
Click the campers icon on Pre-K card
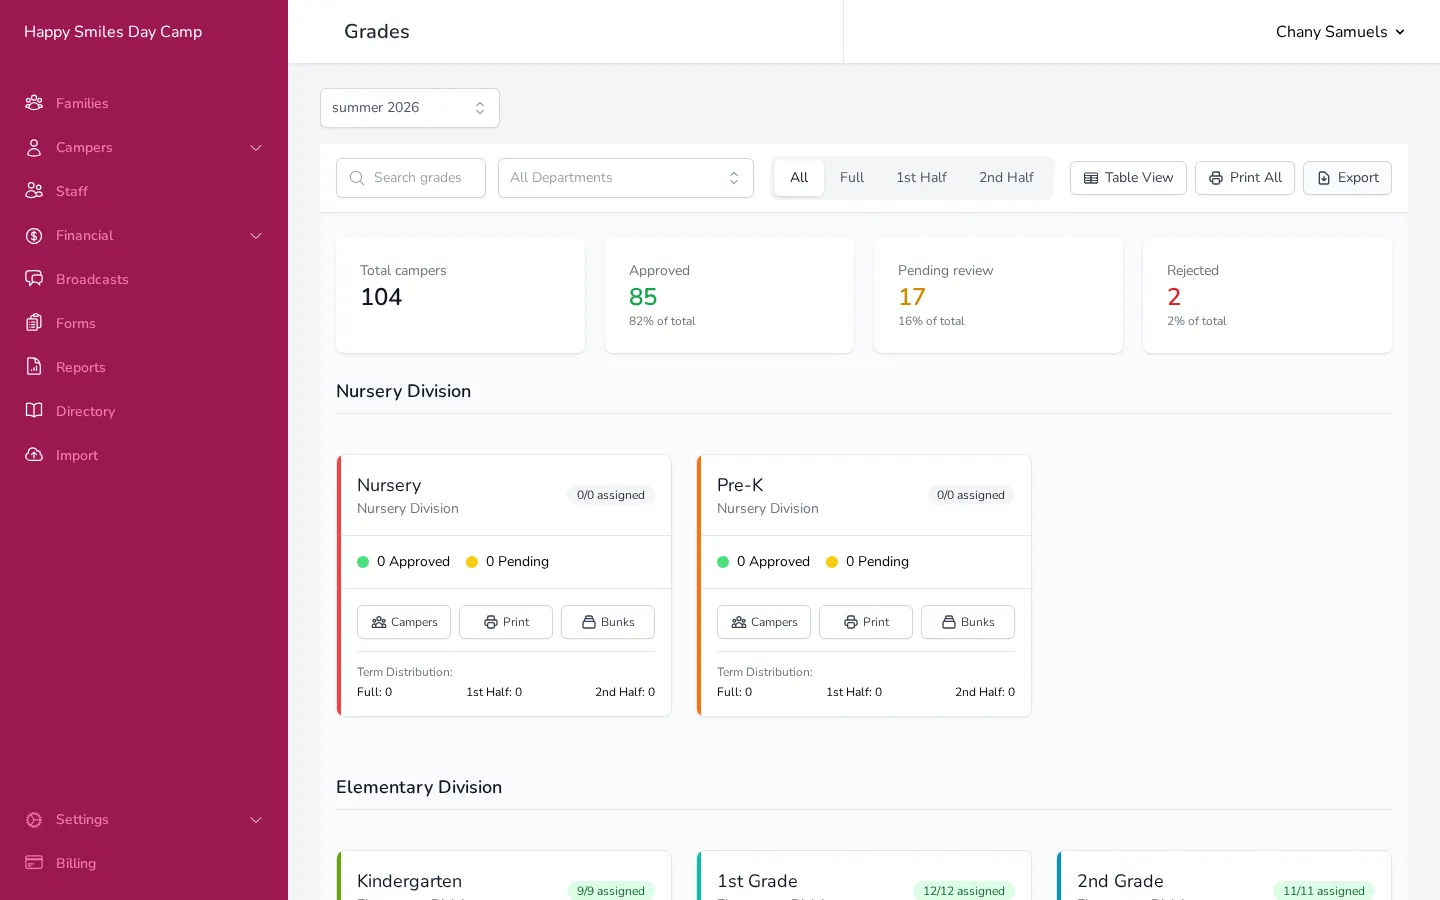pos(739,622)
